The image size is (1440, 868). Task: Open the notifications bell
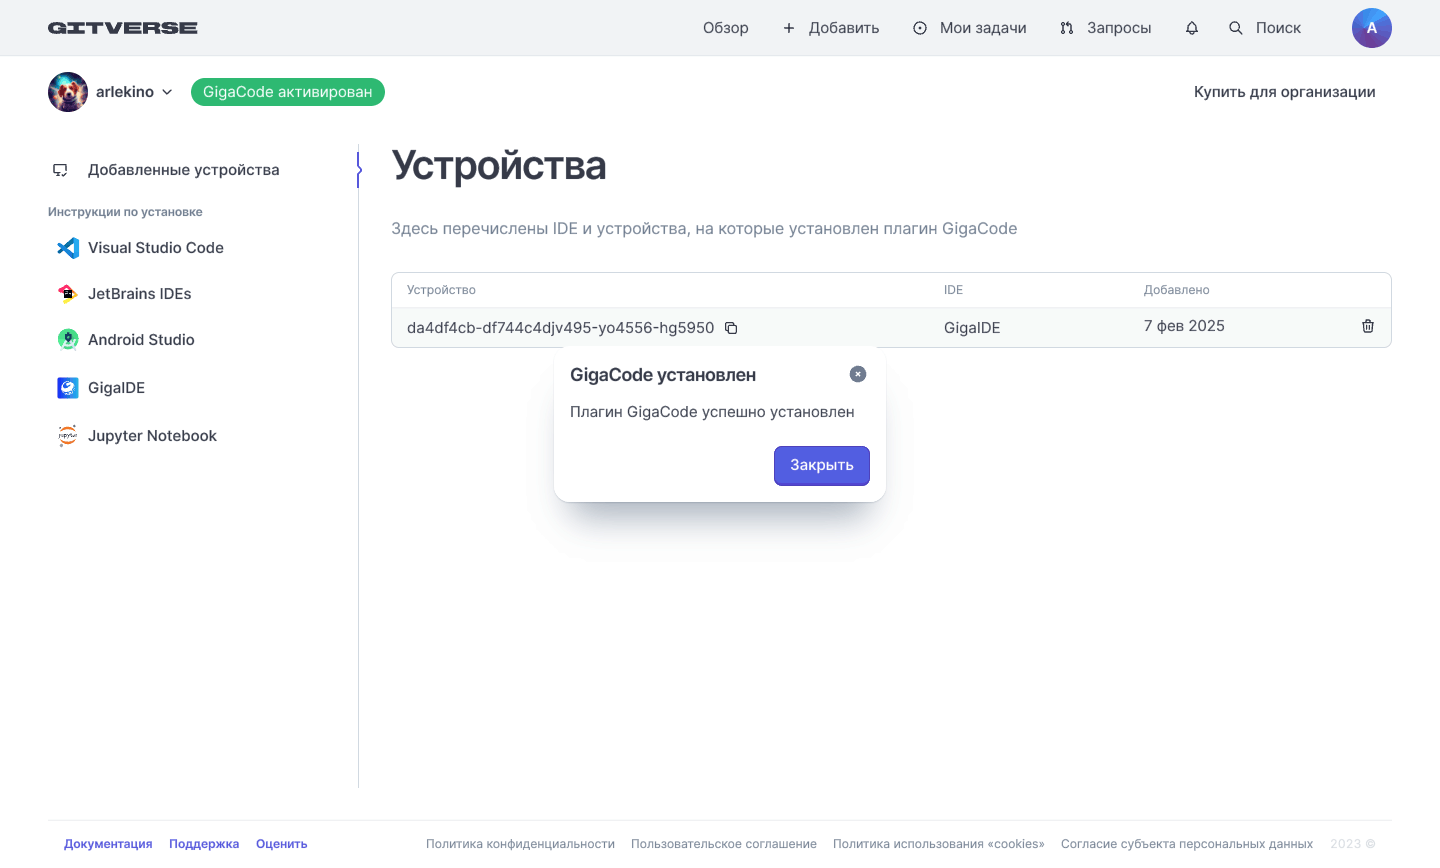point(1191,28)
